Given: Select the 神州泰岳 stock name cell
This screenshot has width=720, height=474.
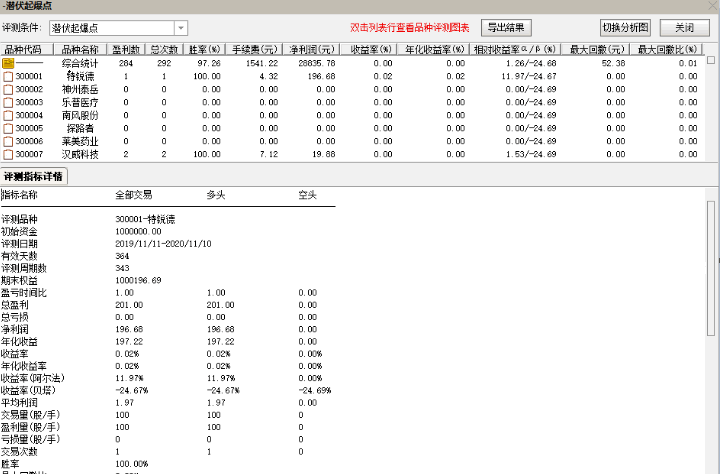Looking at the screenshot, I should coord(80,89).
